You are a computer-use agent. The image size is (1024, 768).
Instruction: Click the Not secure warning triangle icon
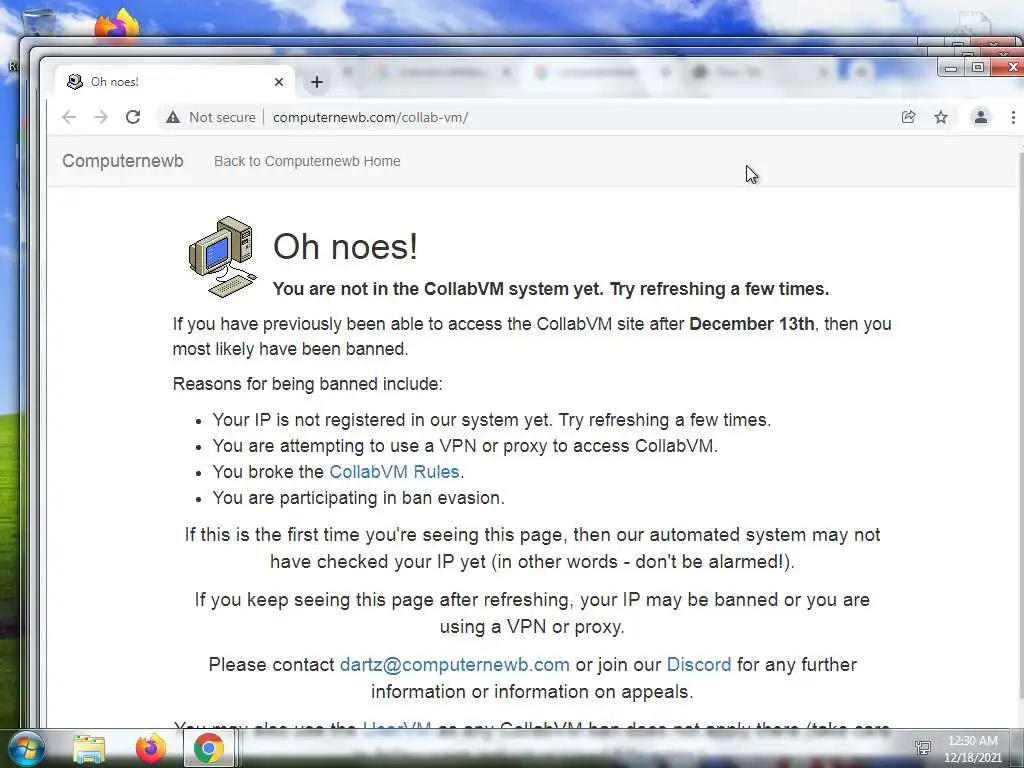172,117
